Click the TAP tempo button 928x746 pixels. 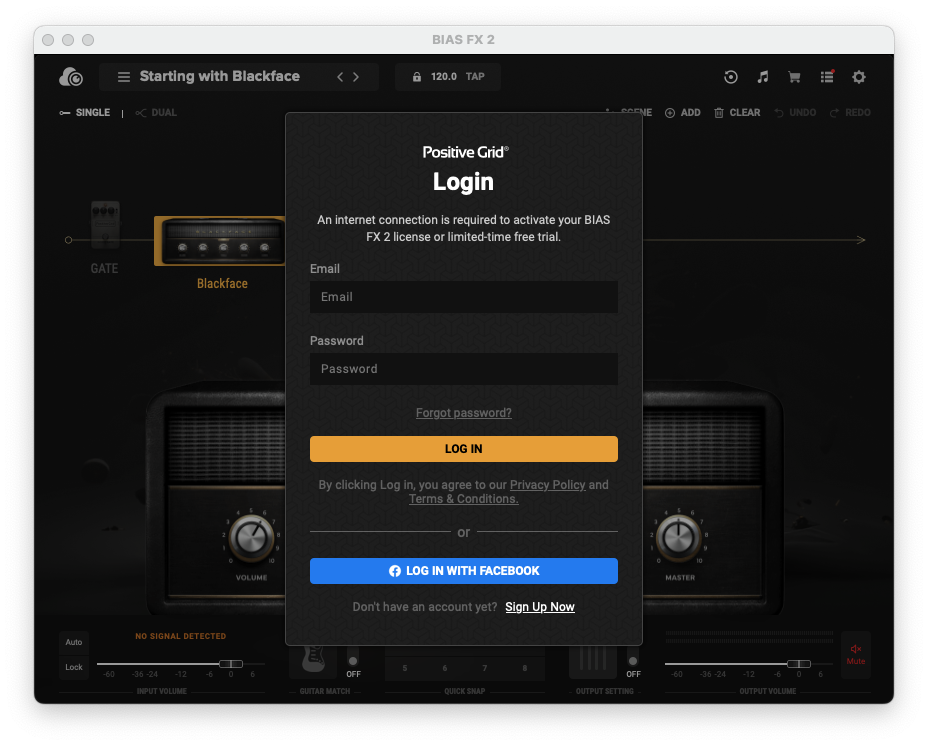[x=475, y=76]
